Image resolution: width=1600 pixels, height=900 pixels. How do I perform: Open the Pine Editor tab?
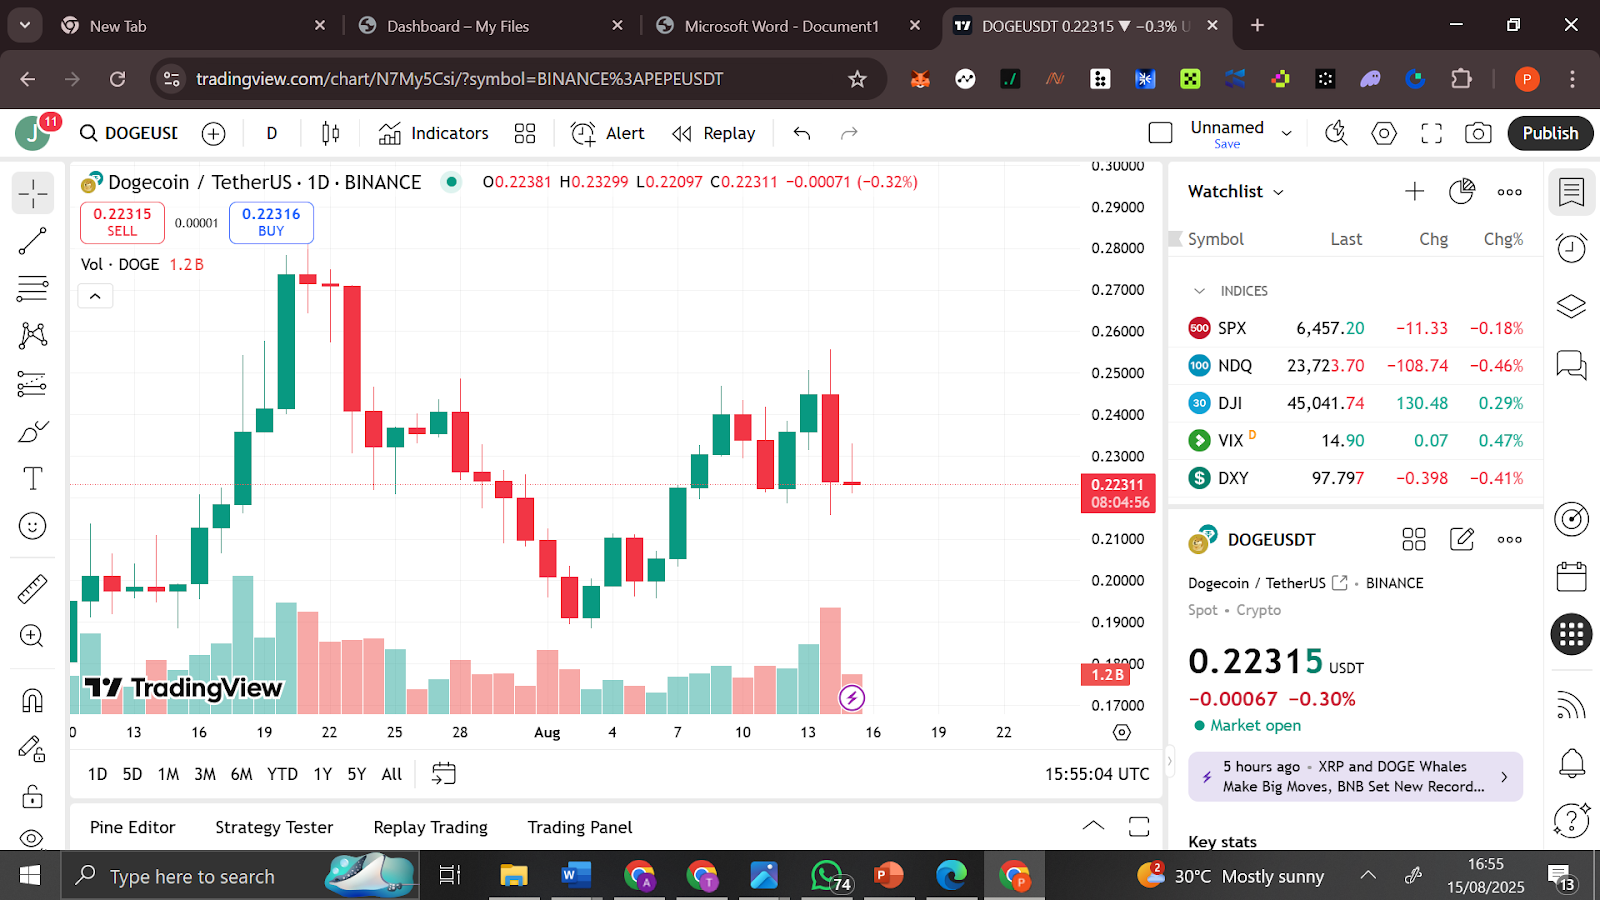132,827
